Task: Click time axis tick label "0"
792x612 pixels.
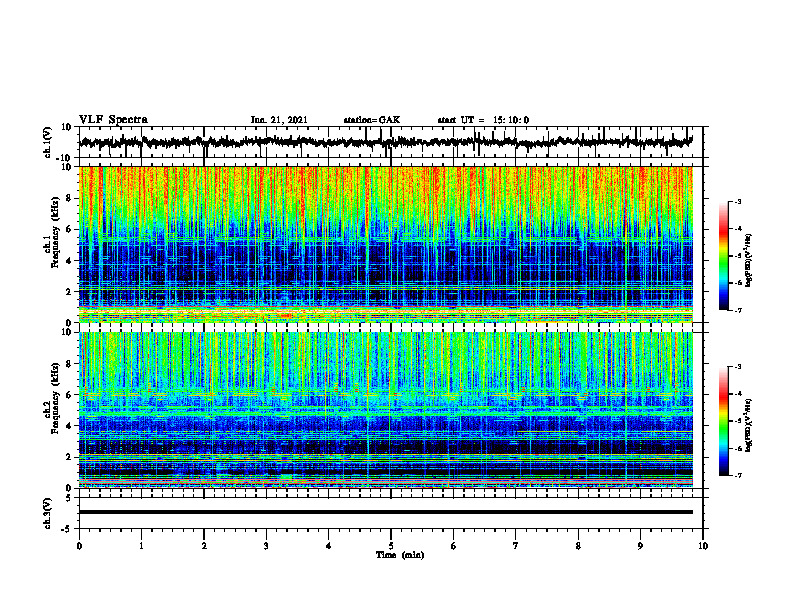Action: (79, 546)
